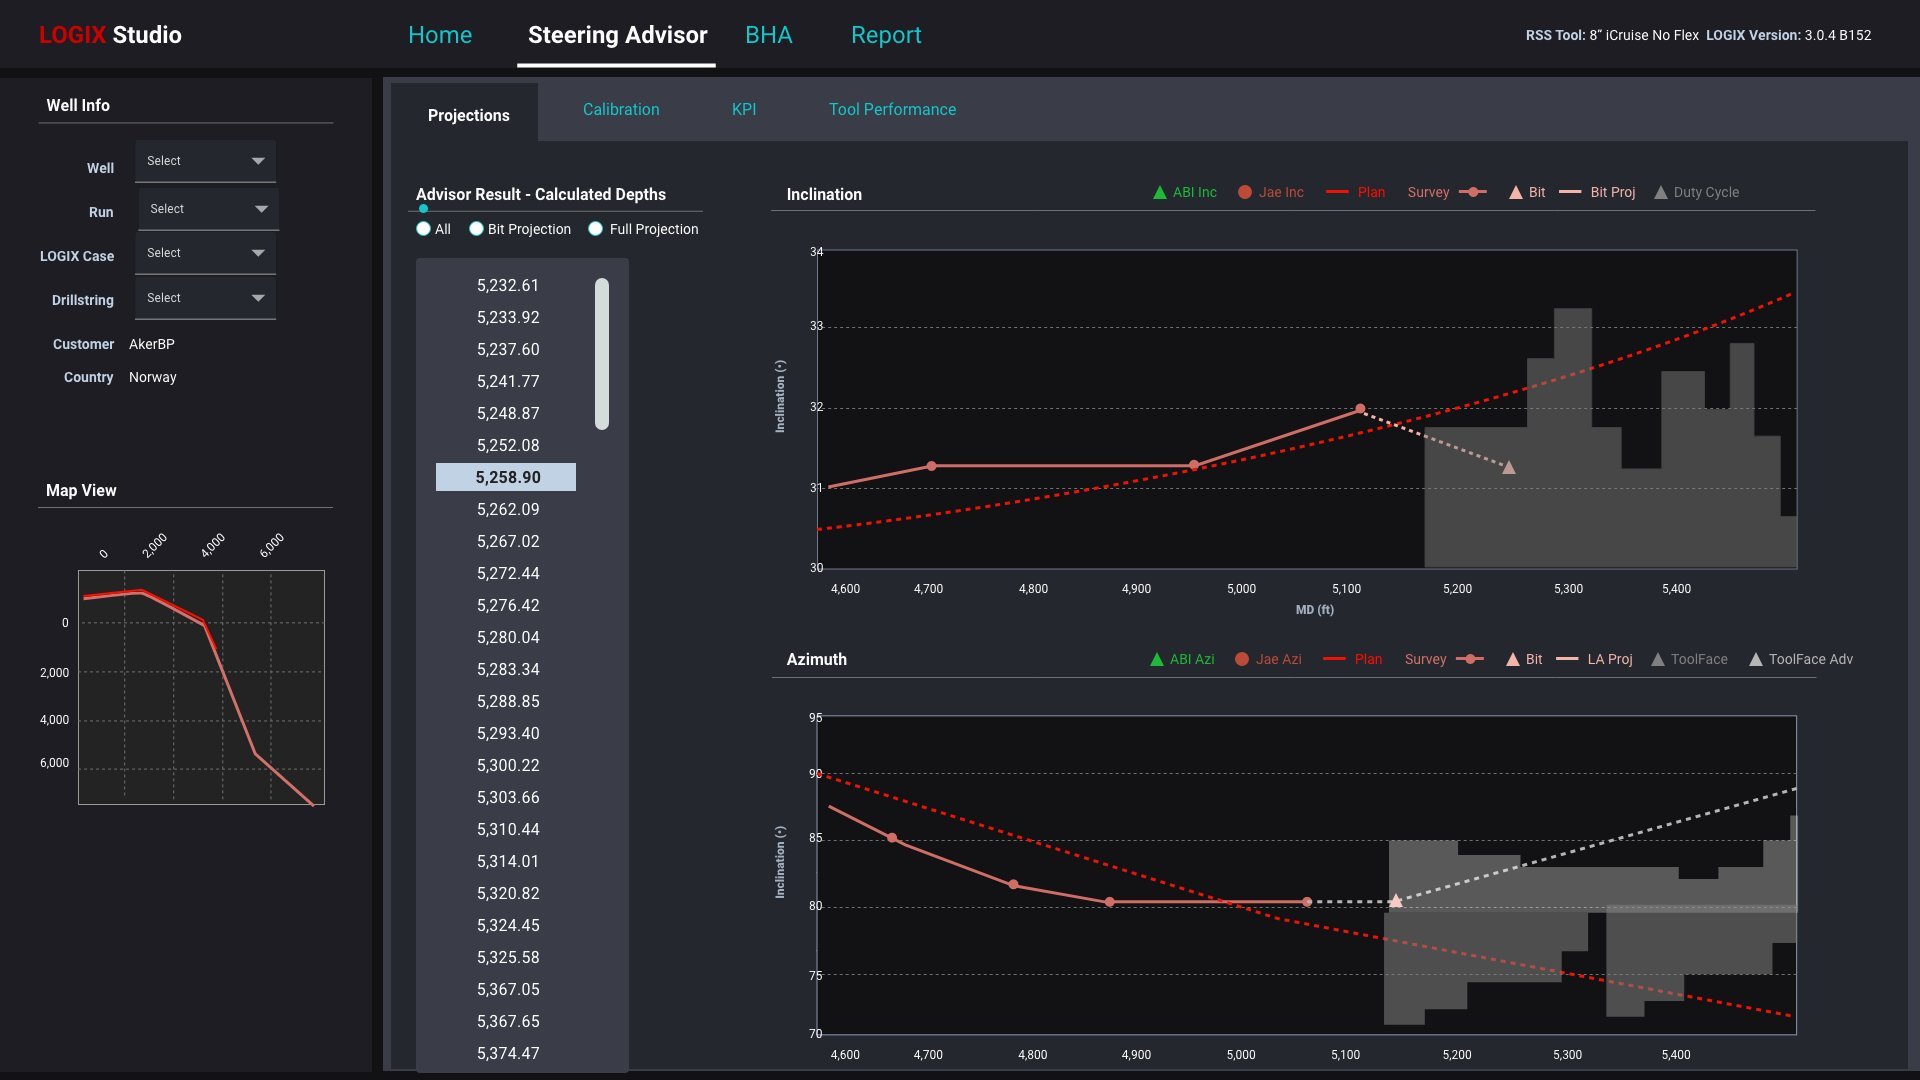The image size is (1920, 1080).
Task: Toggle ABI Inc green triangle legend icon
Action: 1159,193
